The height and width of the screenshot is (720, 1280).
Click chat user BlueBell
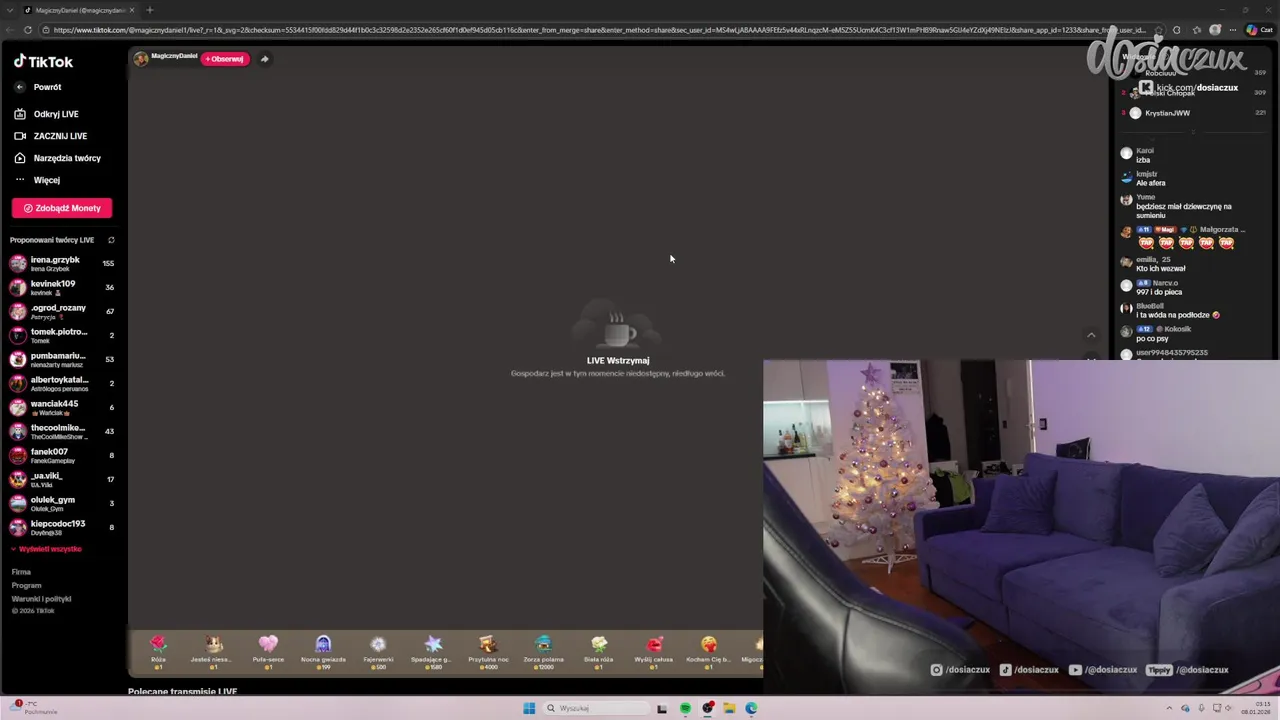tap(1150, 306)
